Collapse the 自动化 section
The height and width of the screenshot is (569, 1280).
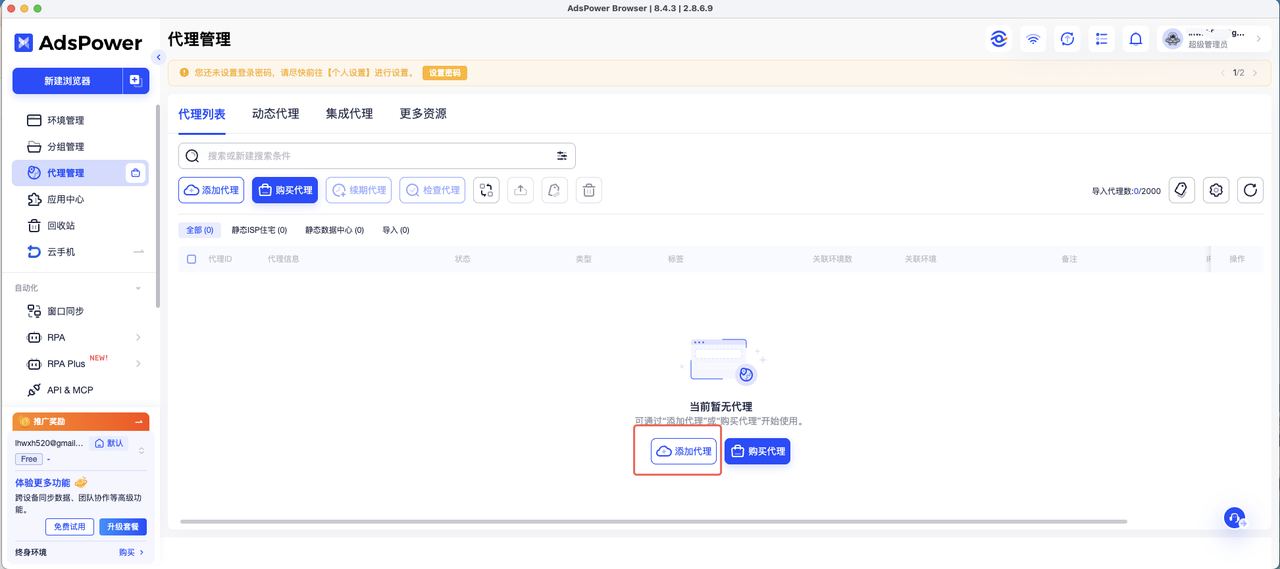138,288
